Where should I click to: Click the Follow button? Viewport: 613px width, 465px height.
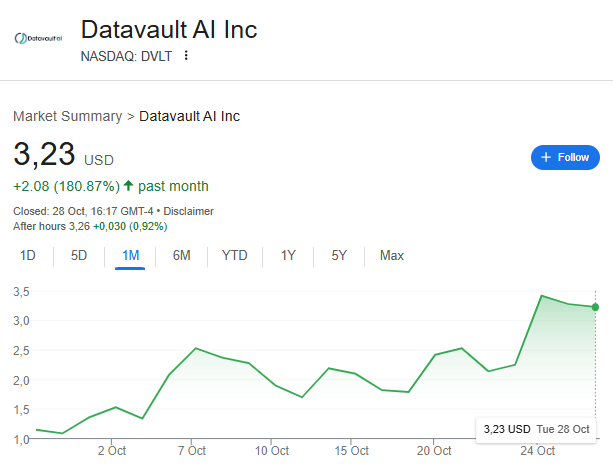(565, 157)
